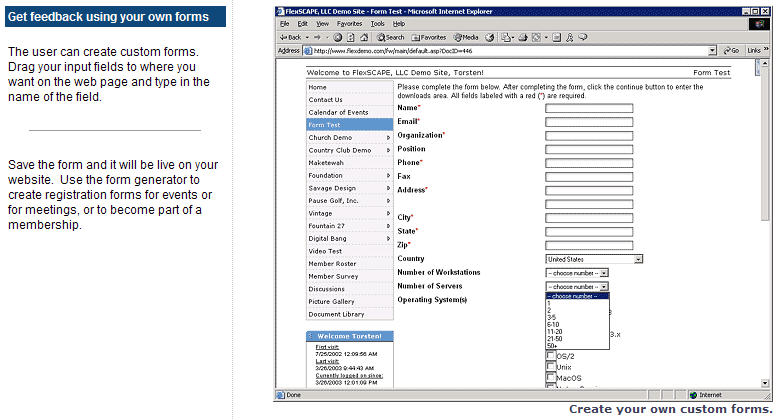Select 3-5 in the open servers list
The image size is (778, 420).
(x=578, y=317)
